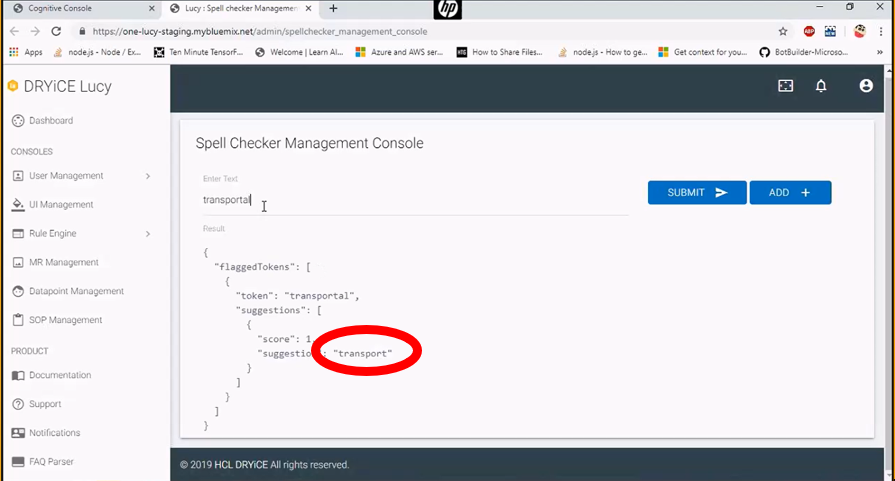Open a new browser tab
The width and height of the screenshot is (895, 481).
333,9
